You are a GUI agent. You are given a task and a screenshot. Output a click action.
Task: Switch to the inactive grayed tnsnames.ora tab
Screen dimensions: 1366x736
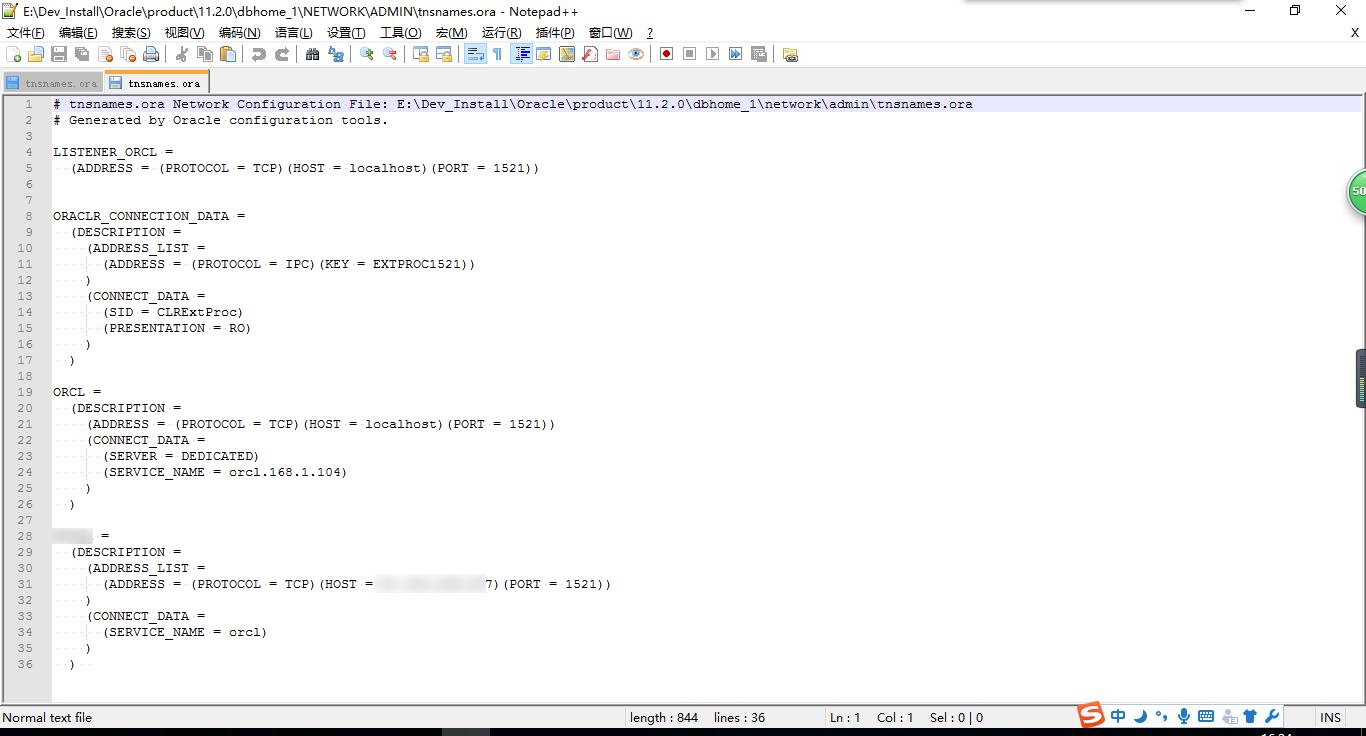coord(53,83)
